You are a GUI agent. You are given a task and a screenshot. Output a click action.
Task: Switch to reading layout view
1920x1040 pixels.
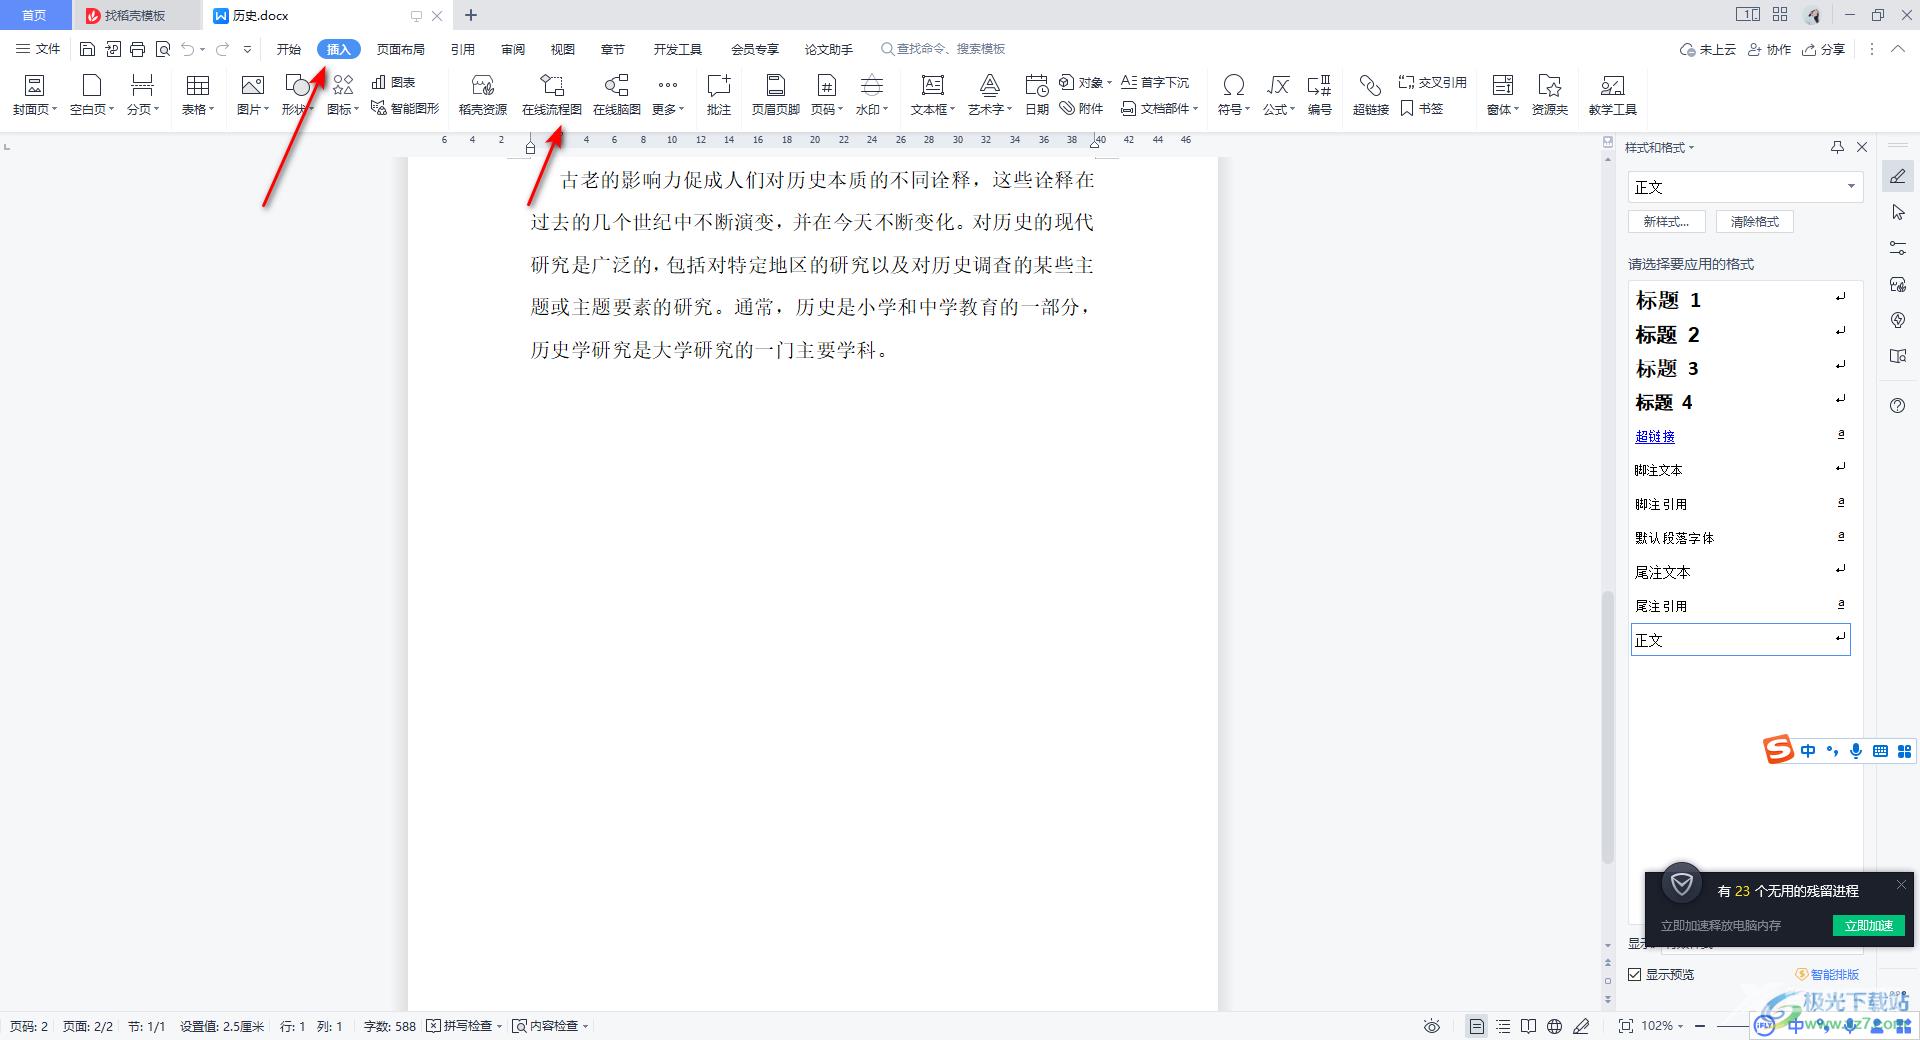(x=1528, y=1026)
